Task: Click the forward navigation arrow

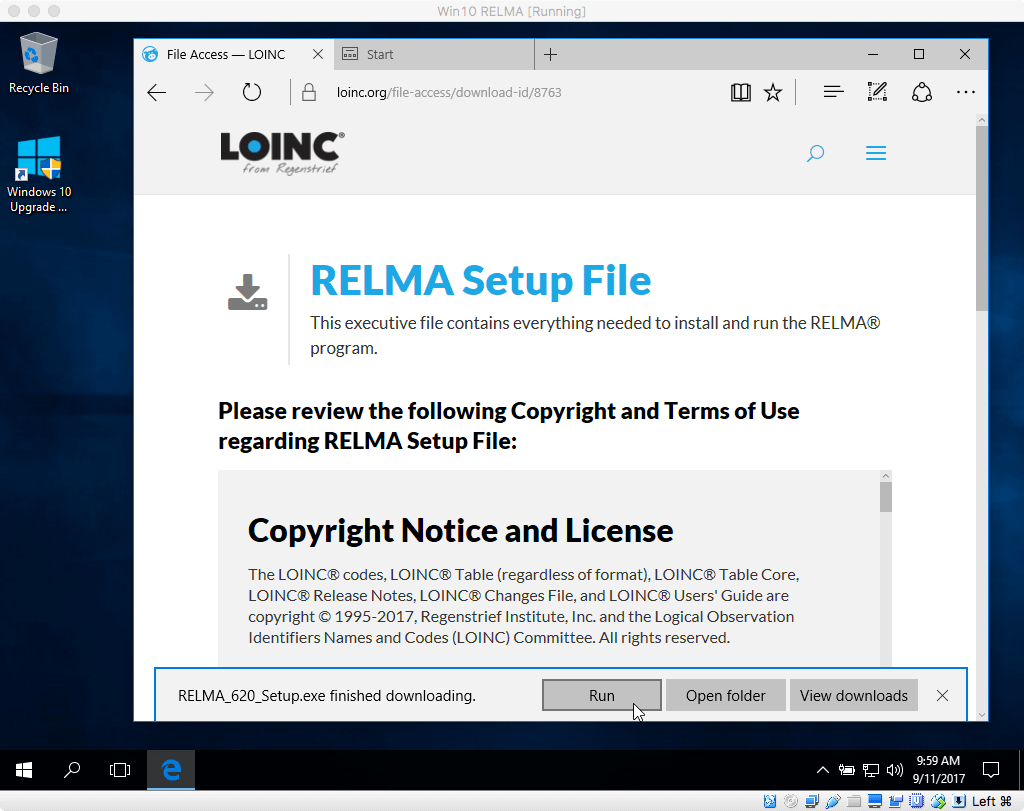Action: point(204,93)
